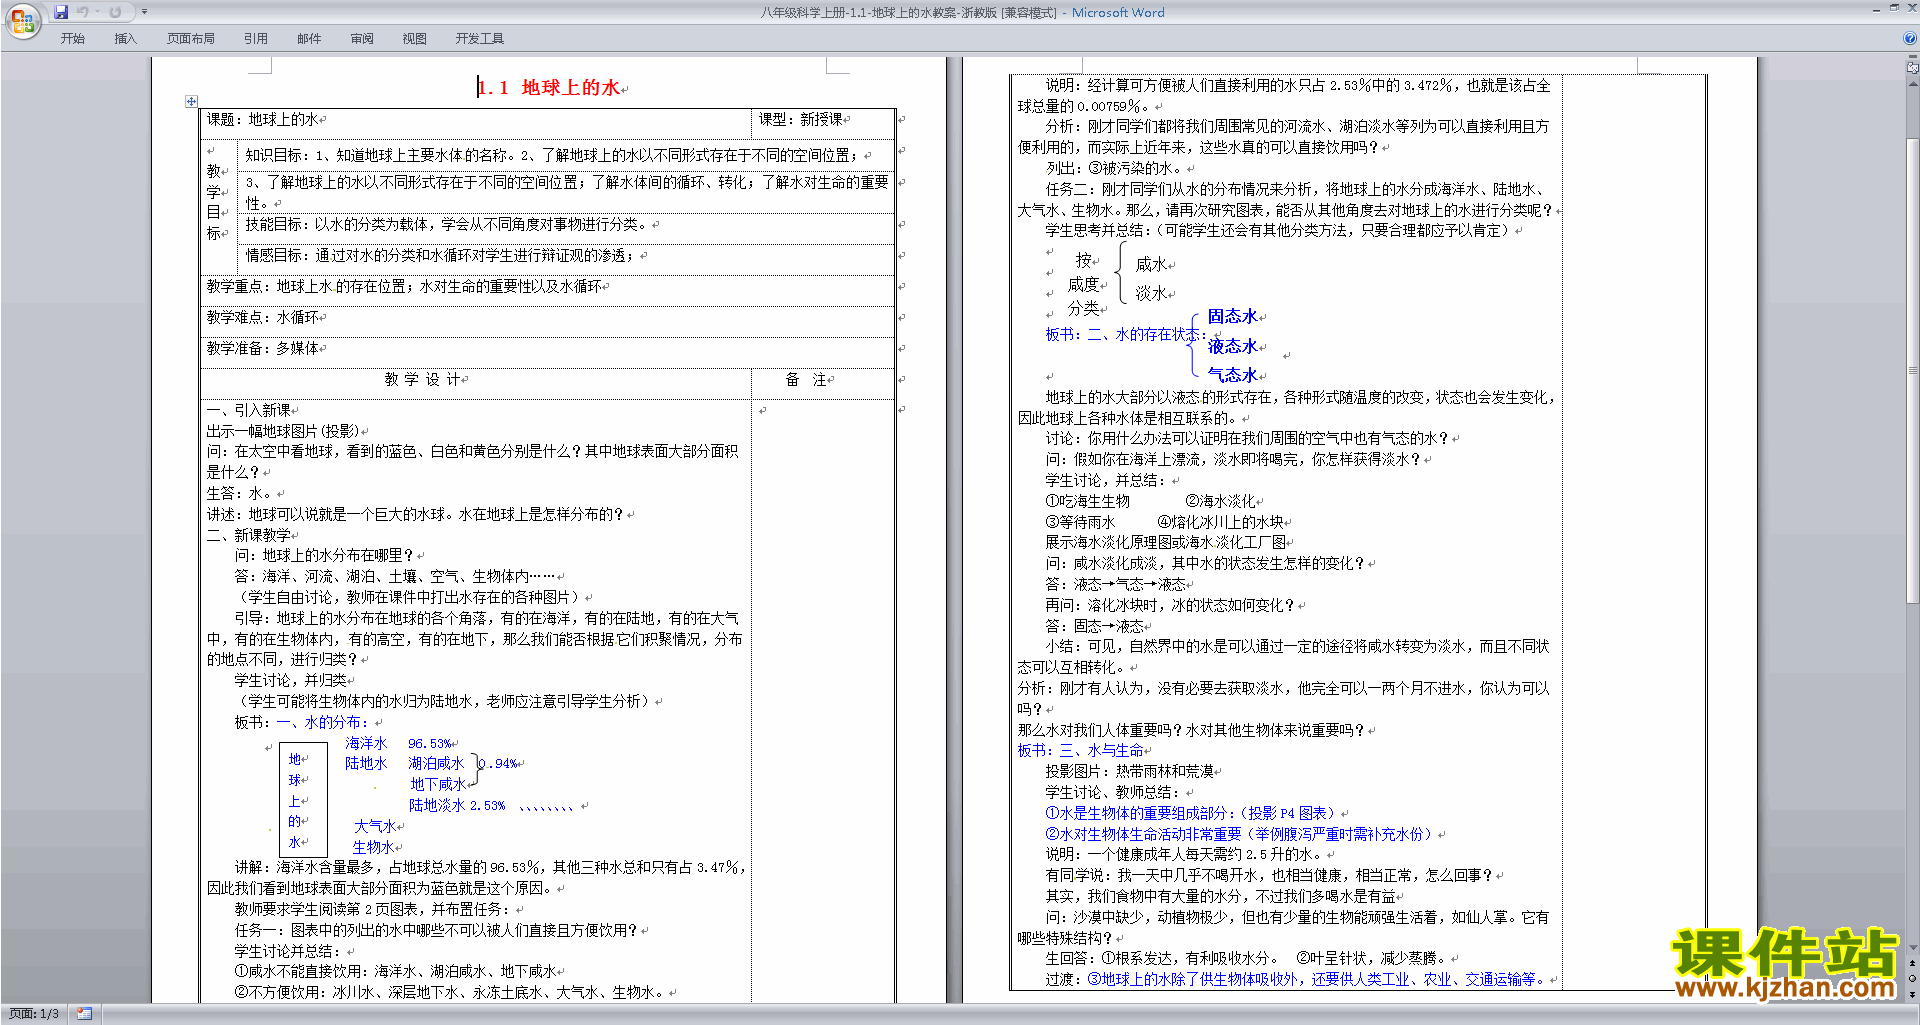Click the vertical scrollbar up arrow
The height and width of the screenshot is (1025, 1920).
(x=1913, y=83)
